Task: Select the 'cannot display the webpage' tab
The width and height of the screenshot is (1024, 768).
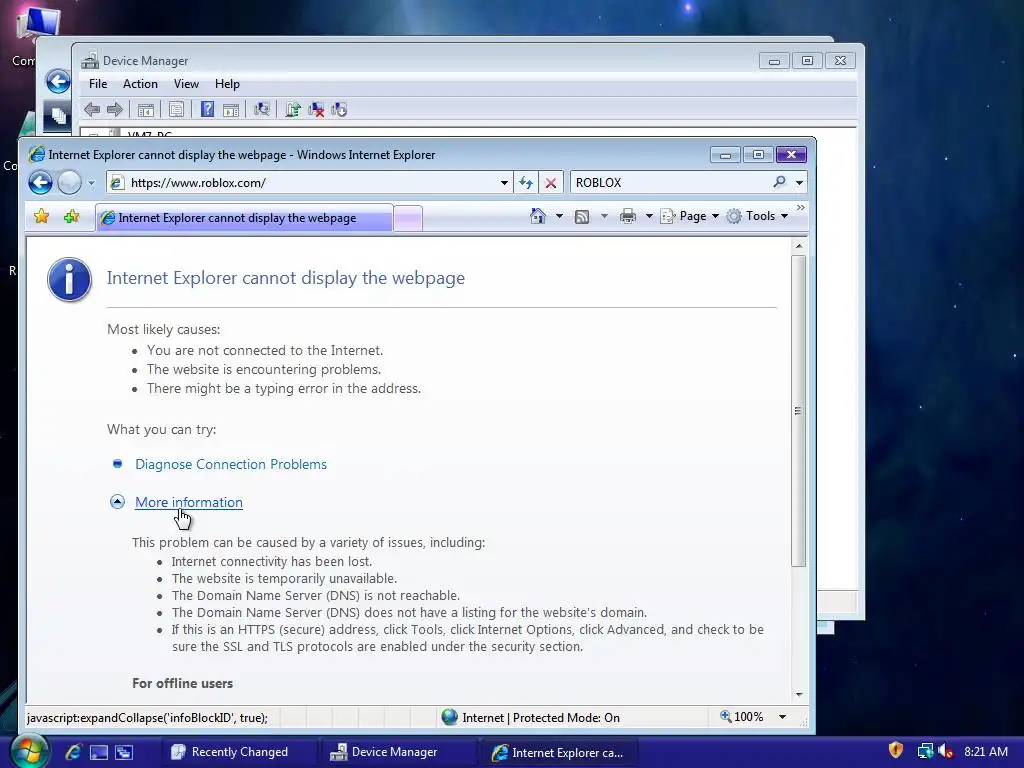Action: (244, 218)
